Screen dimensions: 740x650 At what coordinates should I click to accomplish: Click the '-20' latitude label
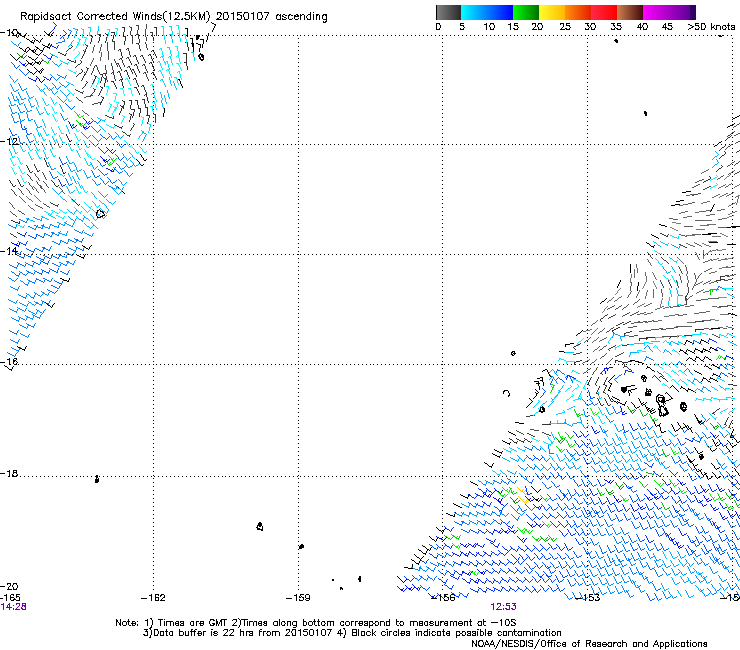[9, 587]
